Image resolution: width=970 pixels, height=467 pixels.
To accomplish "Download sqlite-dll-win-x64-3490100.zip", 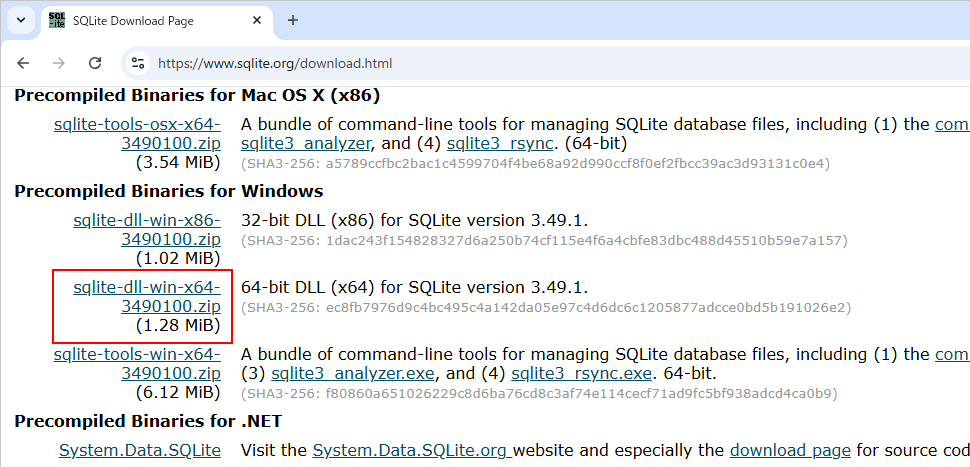I will 147,297.
